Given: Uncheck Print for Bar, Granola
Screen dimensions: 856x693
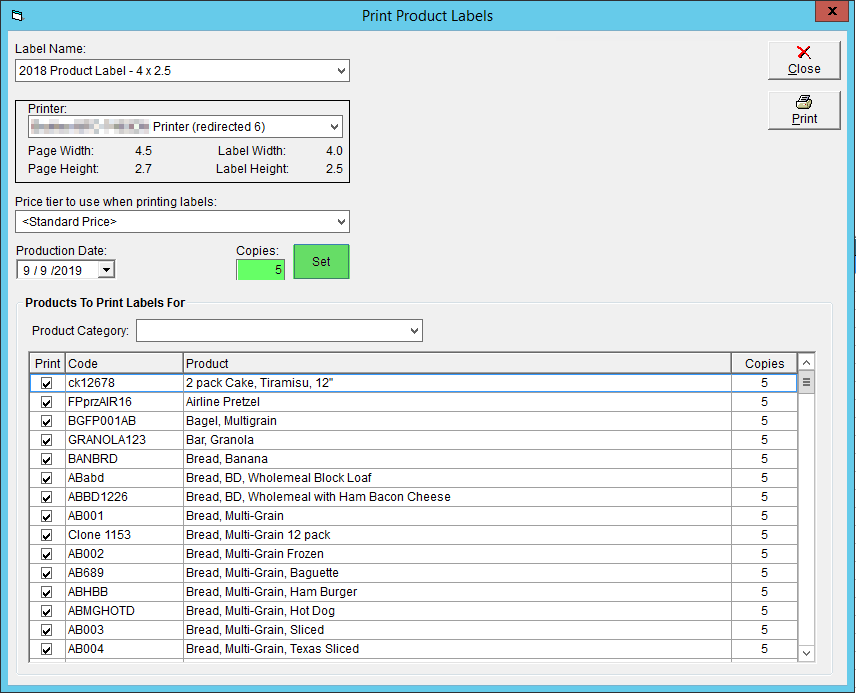Looking at the screenshot, I should [x=46, y=440].
